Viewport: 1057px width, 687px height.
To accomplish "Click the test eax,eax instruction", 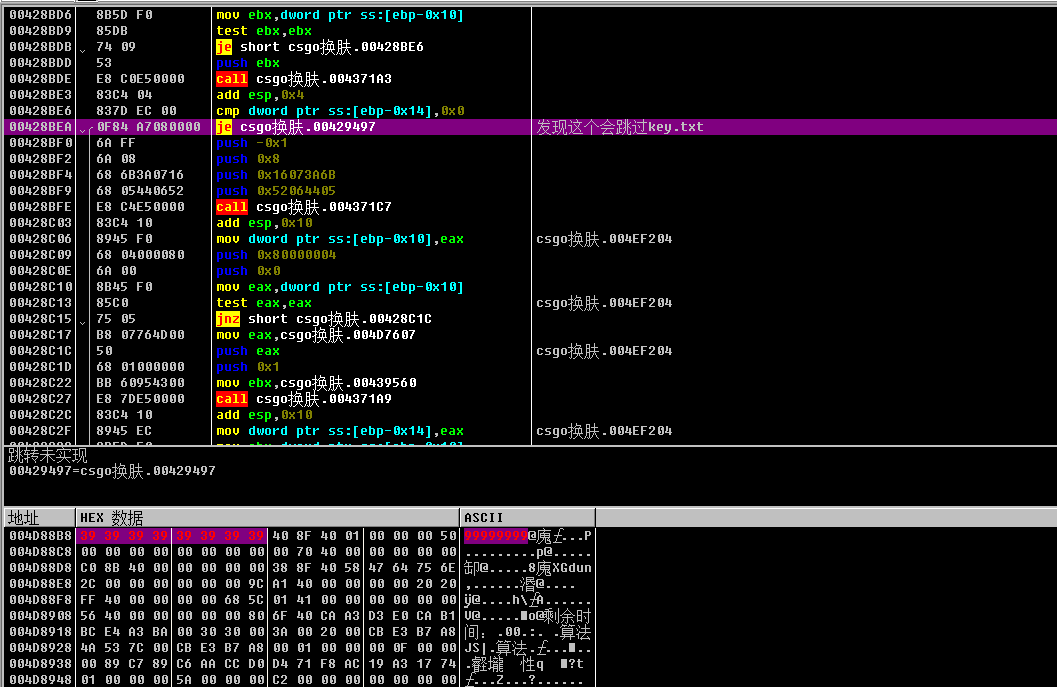I will (x=264, y=303).
